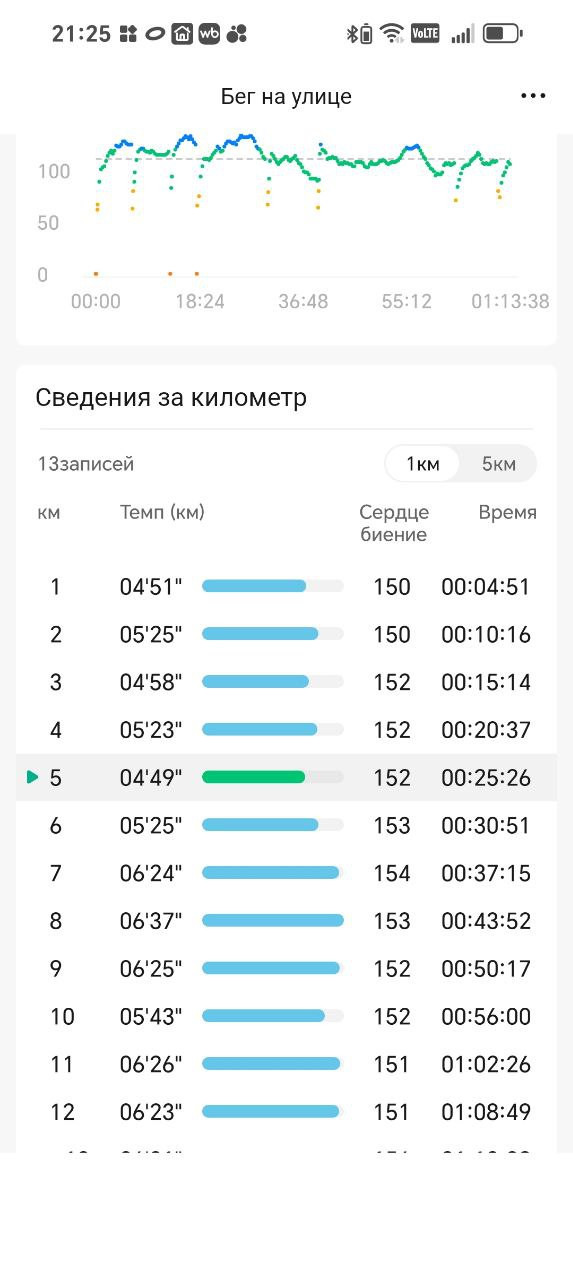Tap the Сердцебиение column header

[x=394, y=524]
